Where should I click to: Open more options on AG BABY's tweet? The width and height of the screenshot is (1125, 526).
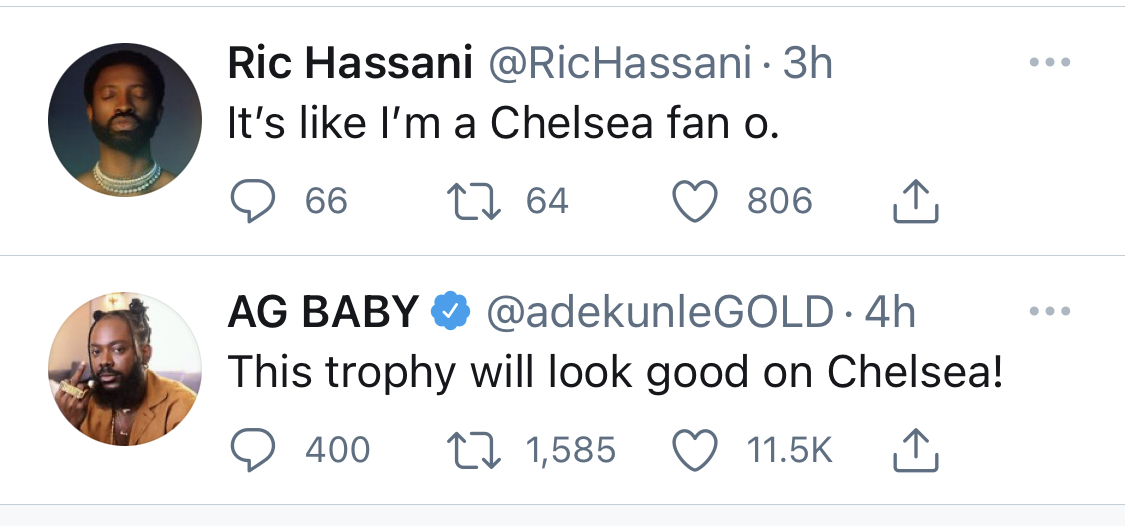click(x=1050, y=312)
